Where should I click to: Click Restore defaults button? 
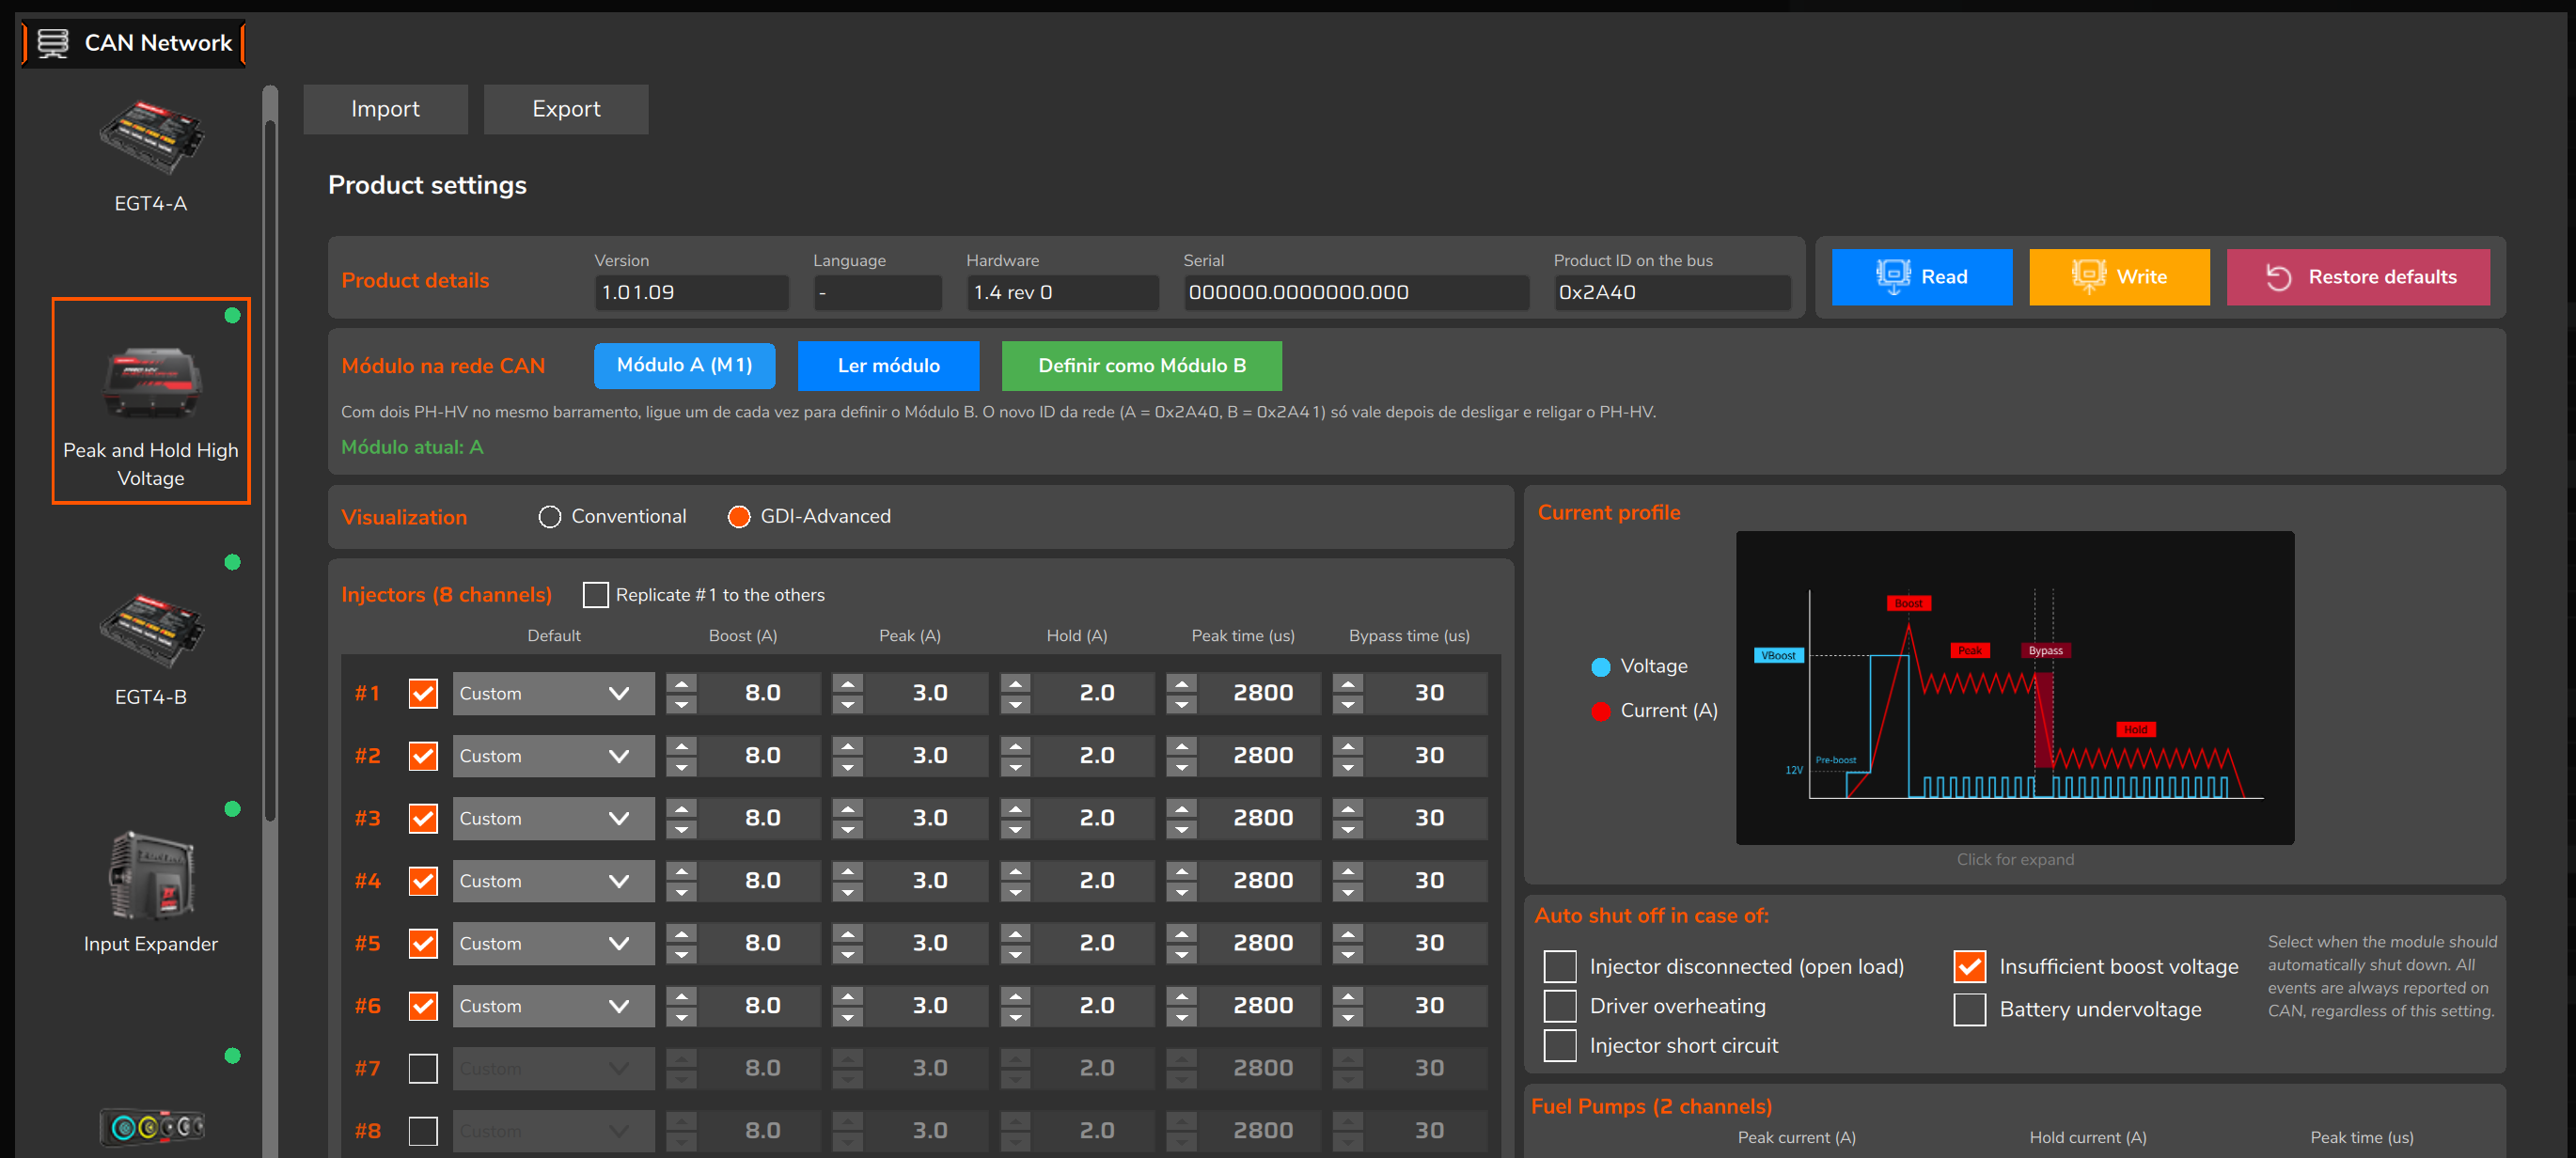[x=2357, y=277]
